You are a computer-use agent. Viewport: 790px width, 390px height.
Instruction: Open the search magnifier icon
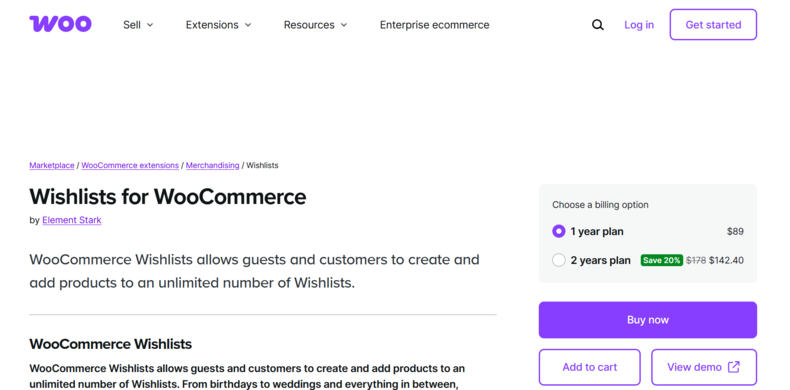click(x=598, y=25)
